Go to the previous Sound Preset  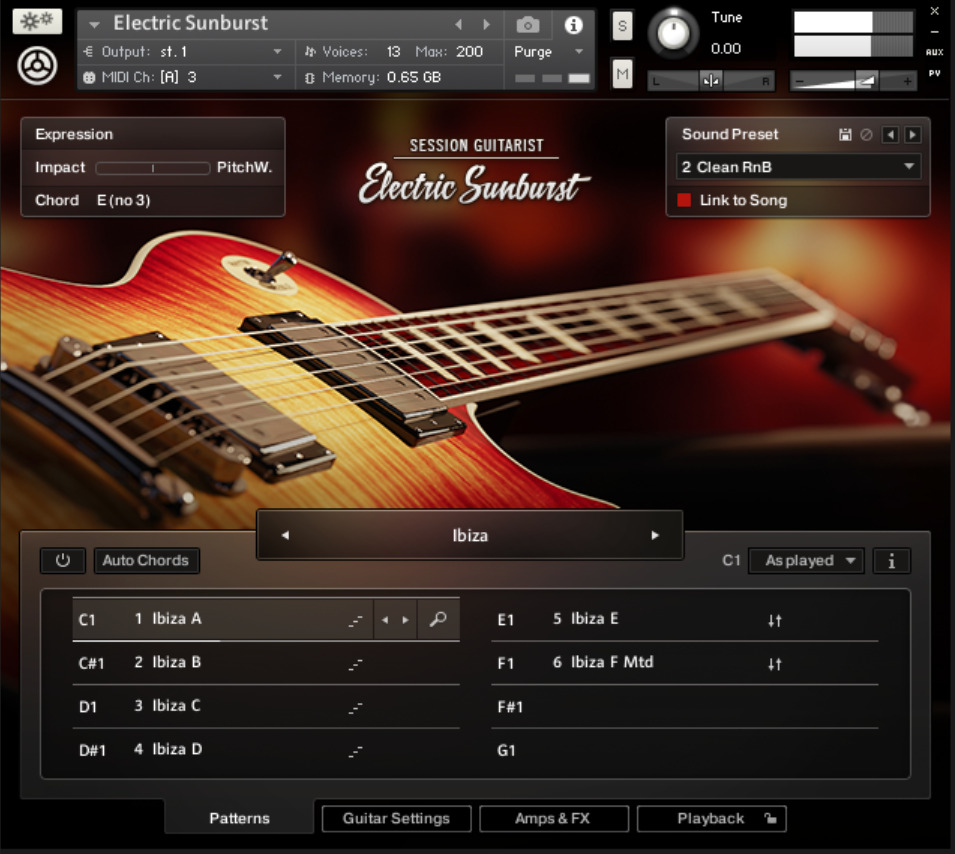pyautogui.click(x=890, y=135)
